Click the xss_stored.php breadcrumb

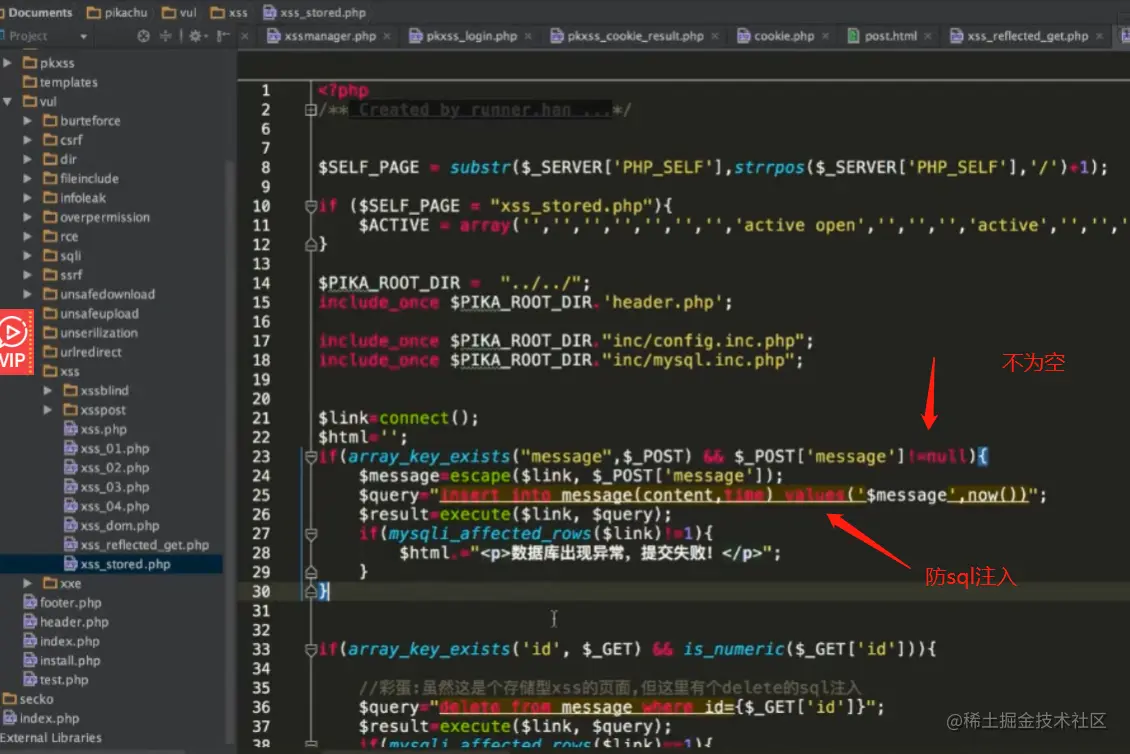coord(314,12)
